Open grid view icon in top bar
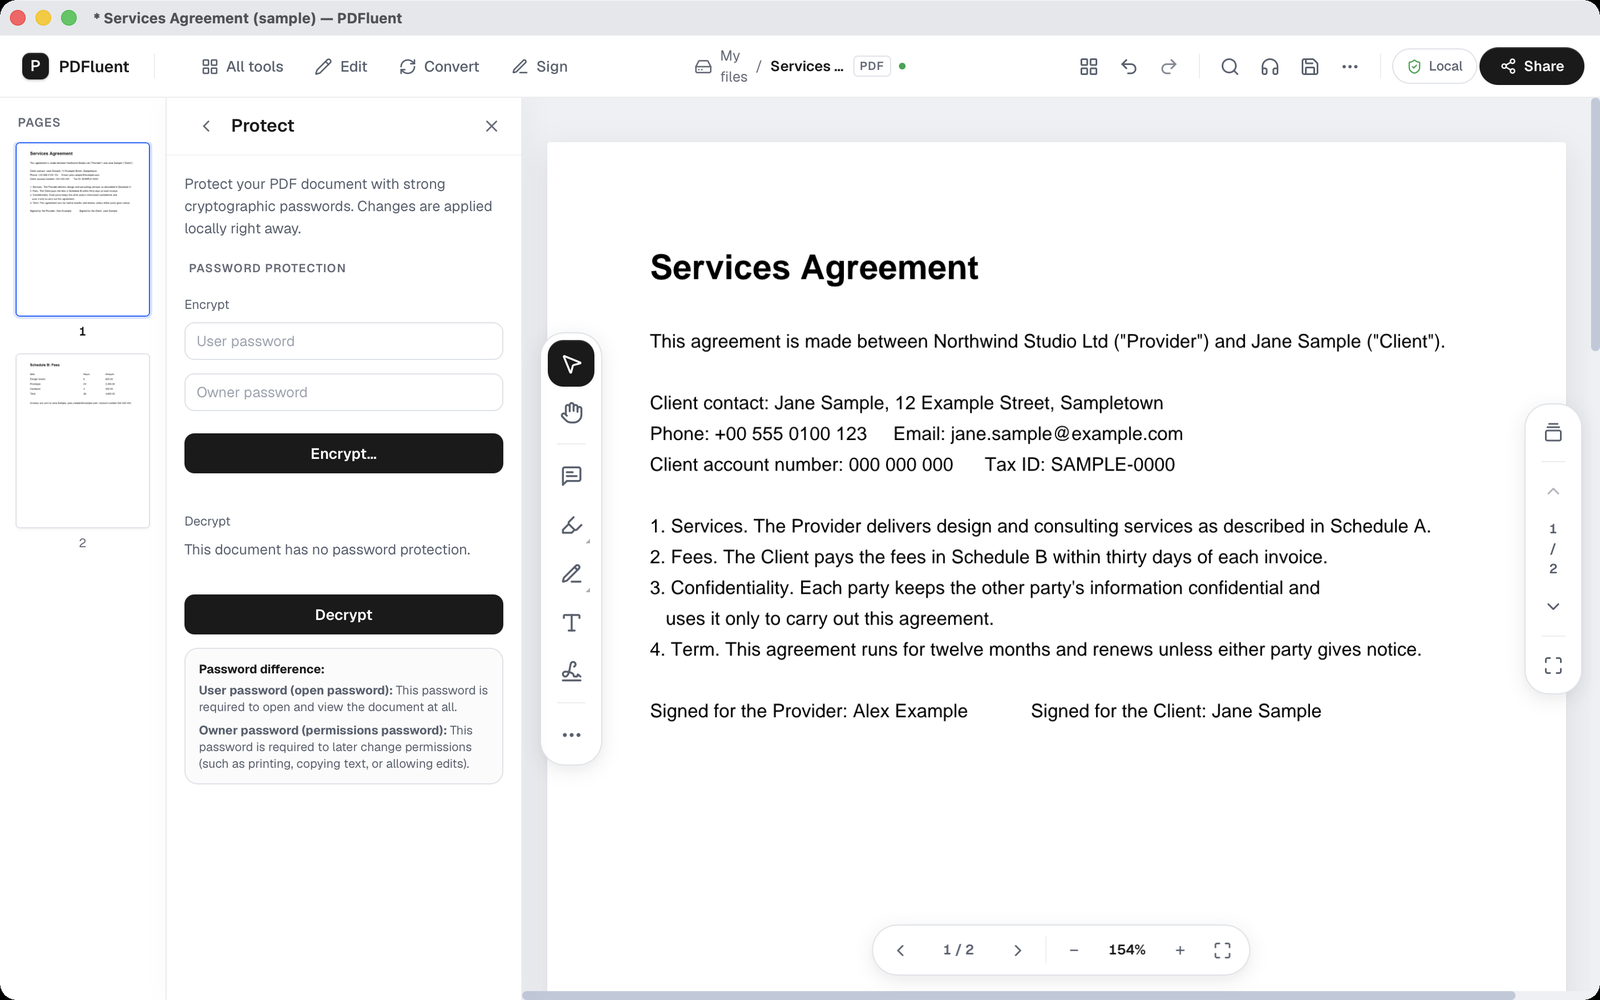Viewport: 1600px width, 1000px height. coord(1089,66)
